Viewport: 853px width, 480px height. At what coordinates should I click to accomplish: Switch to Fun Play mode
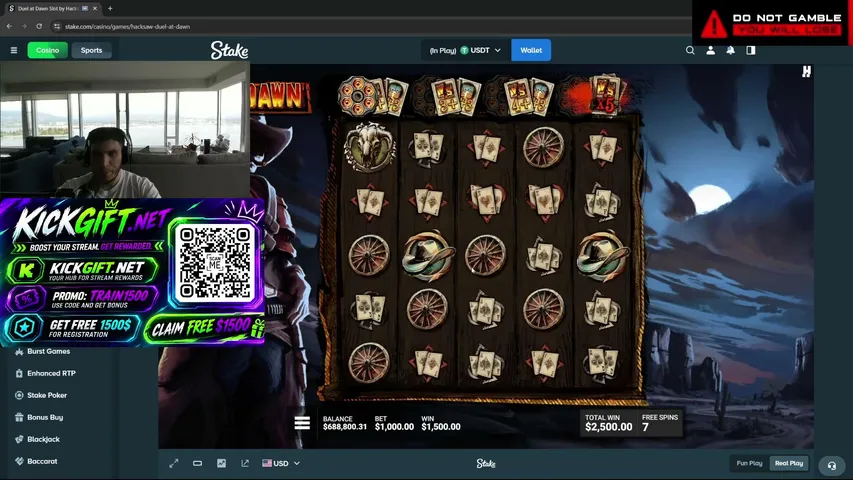[749, 463]
